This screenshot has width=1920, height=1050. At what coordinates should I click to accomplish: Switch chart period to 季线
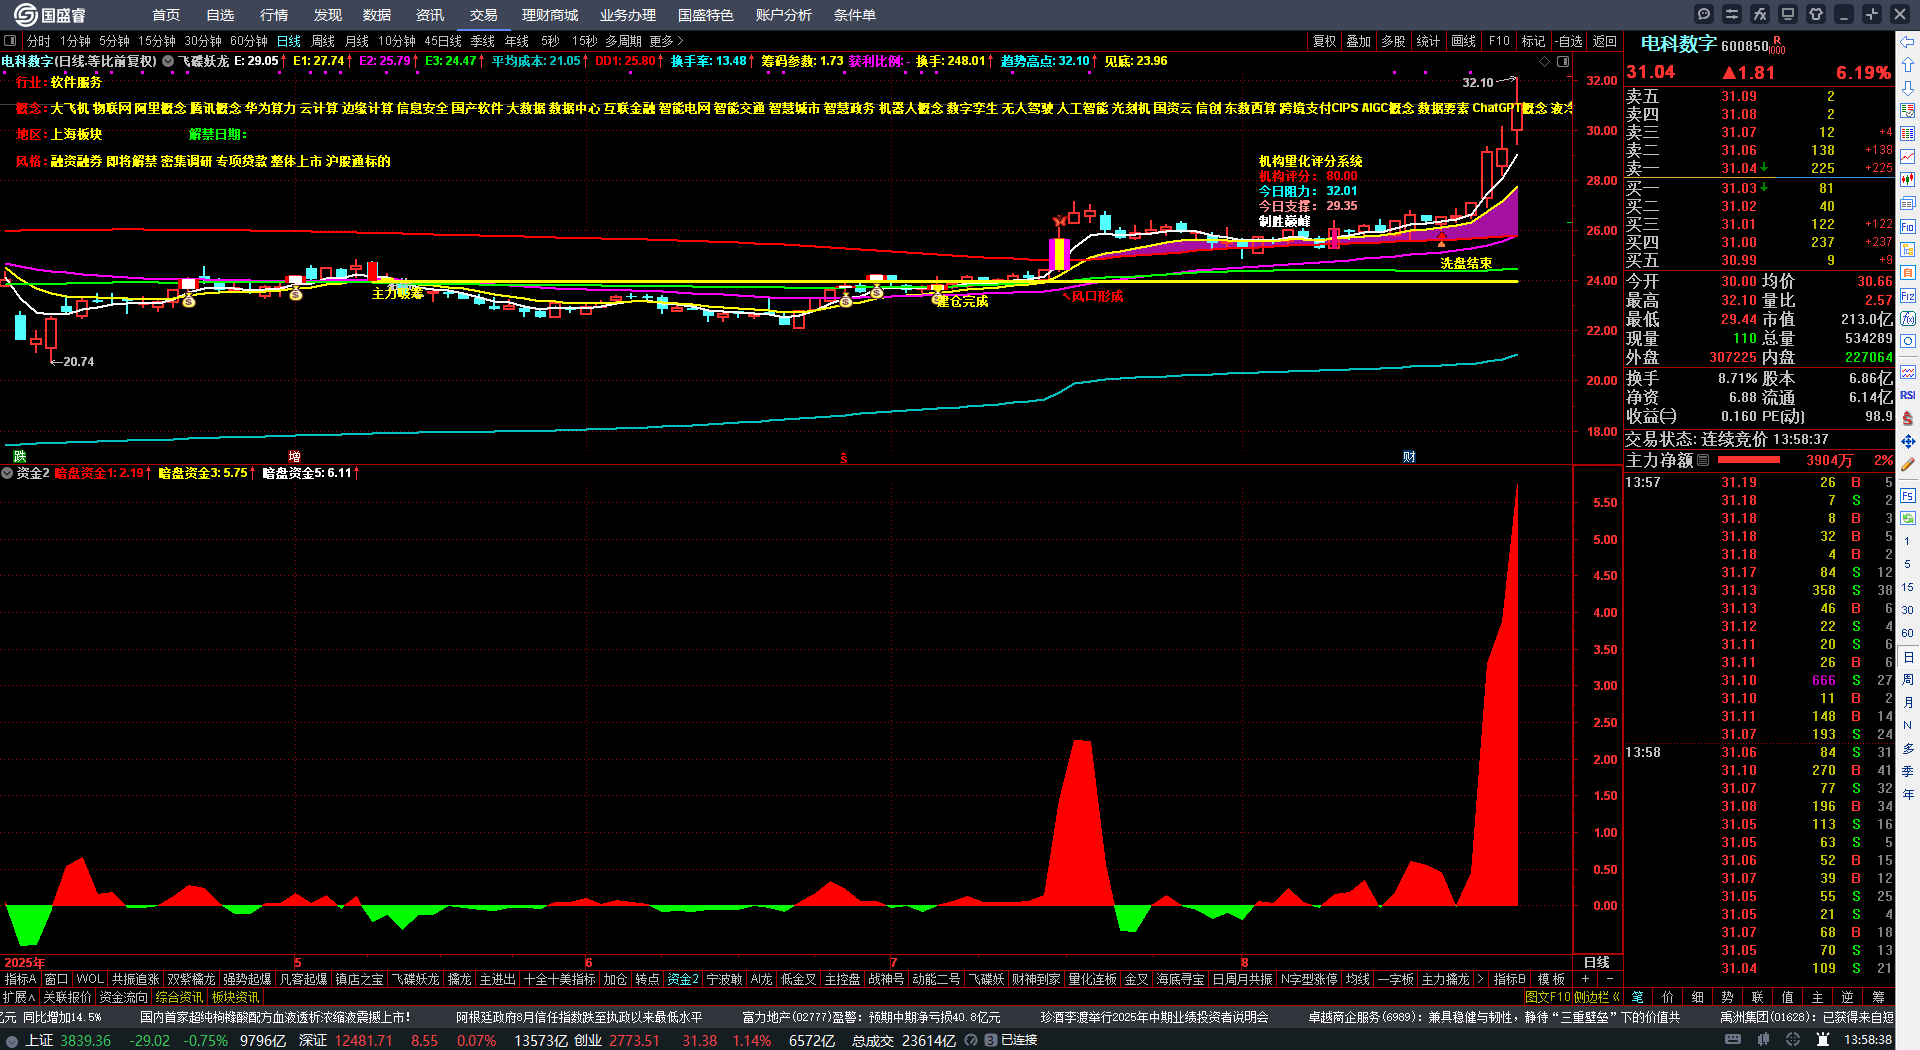click(483, 41)
